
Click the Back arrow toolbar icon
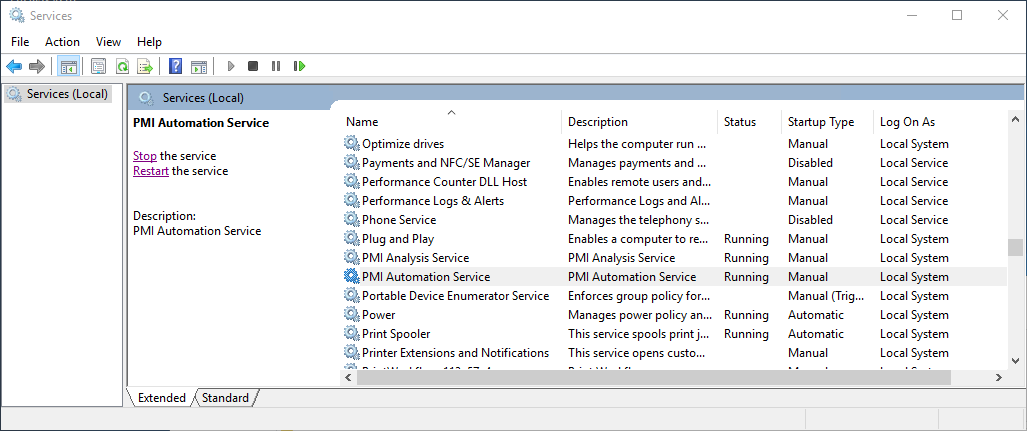[14, 66]
